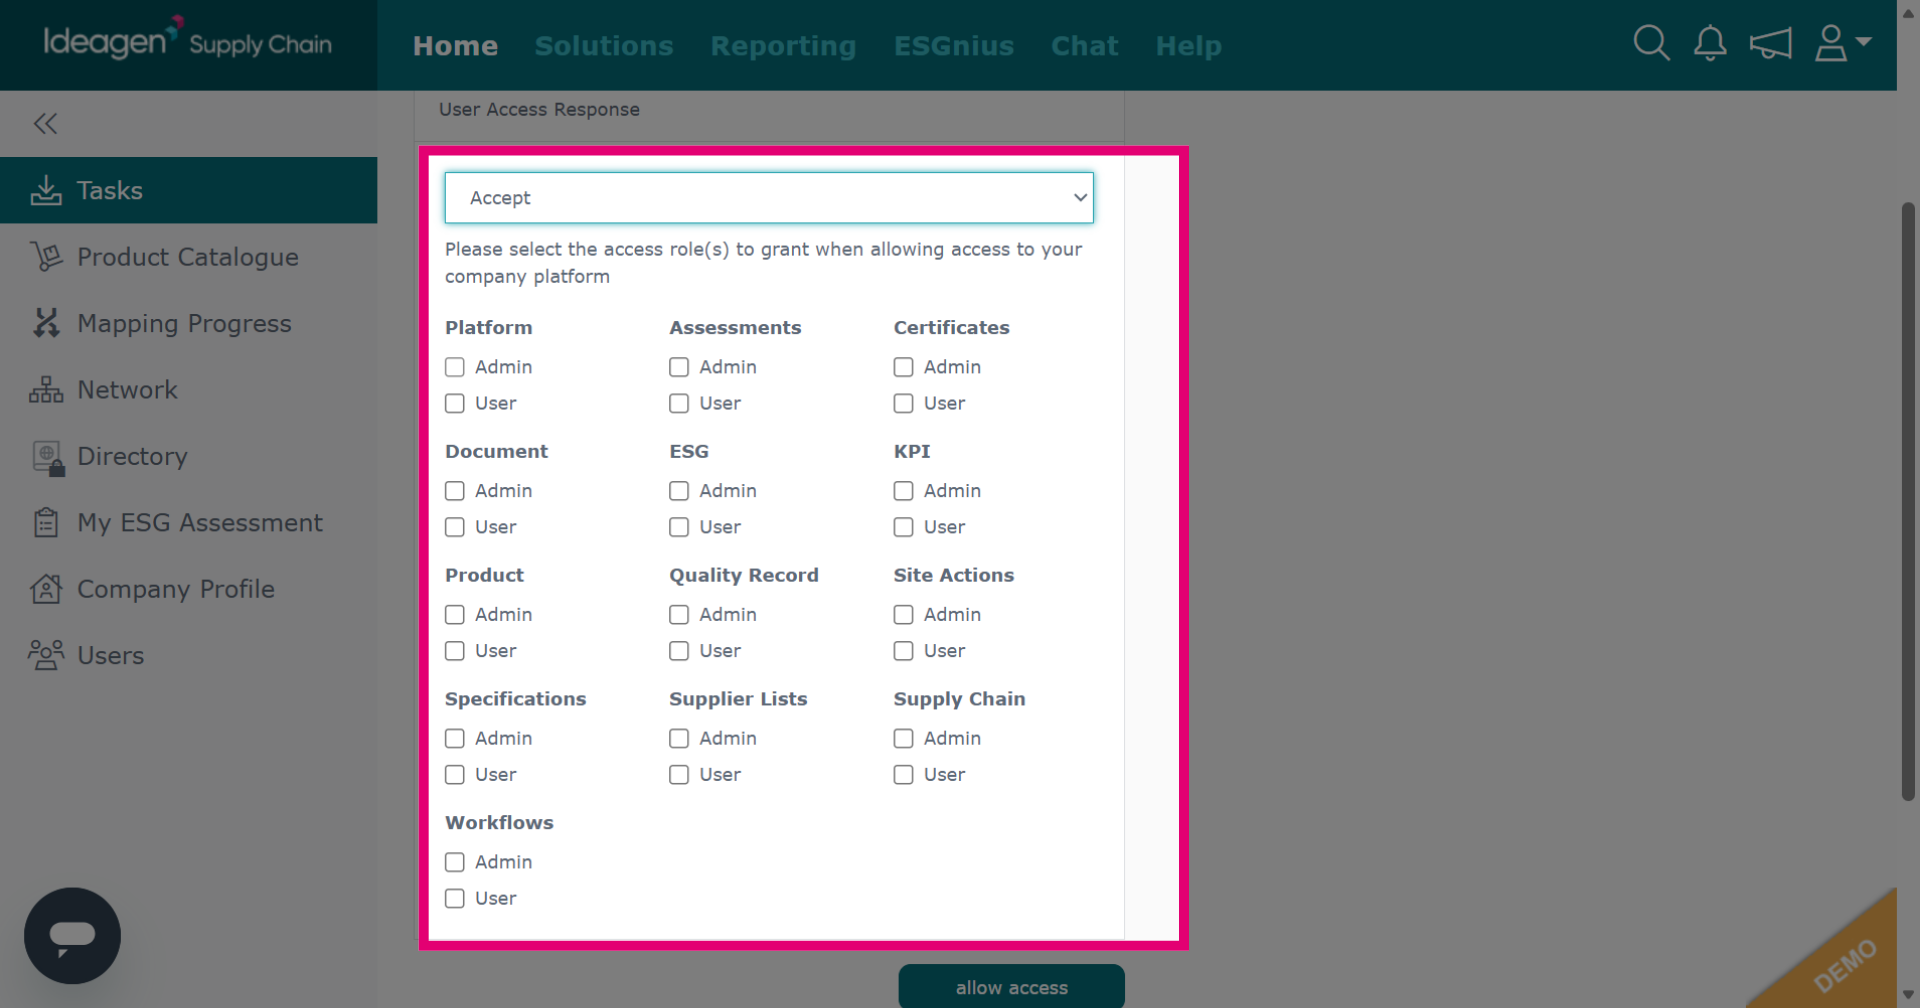Open the Chat menu item

point(1084,46)
